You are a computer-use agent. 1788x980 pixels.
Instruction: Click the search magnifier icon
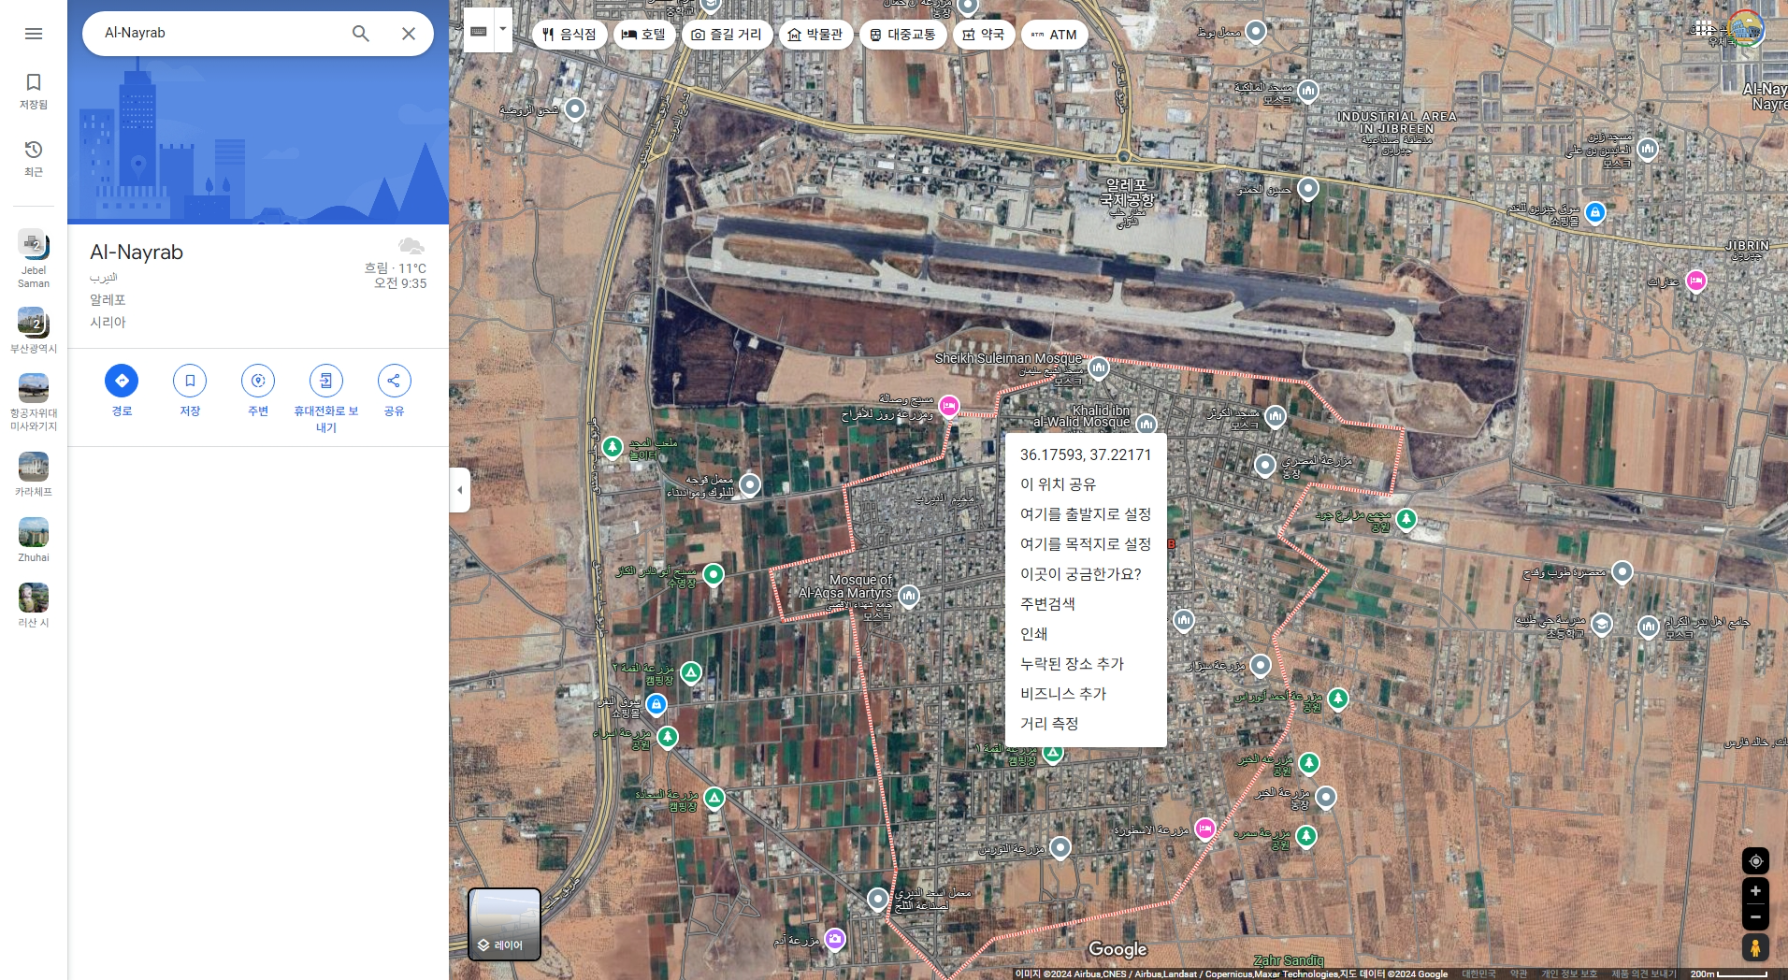click(x=361, y=33)
